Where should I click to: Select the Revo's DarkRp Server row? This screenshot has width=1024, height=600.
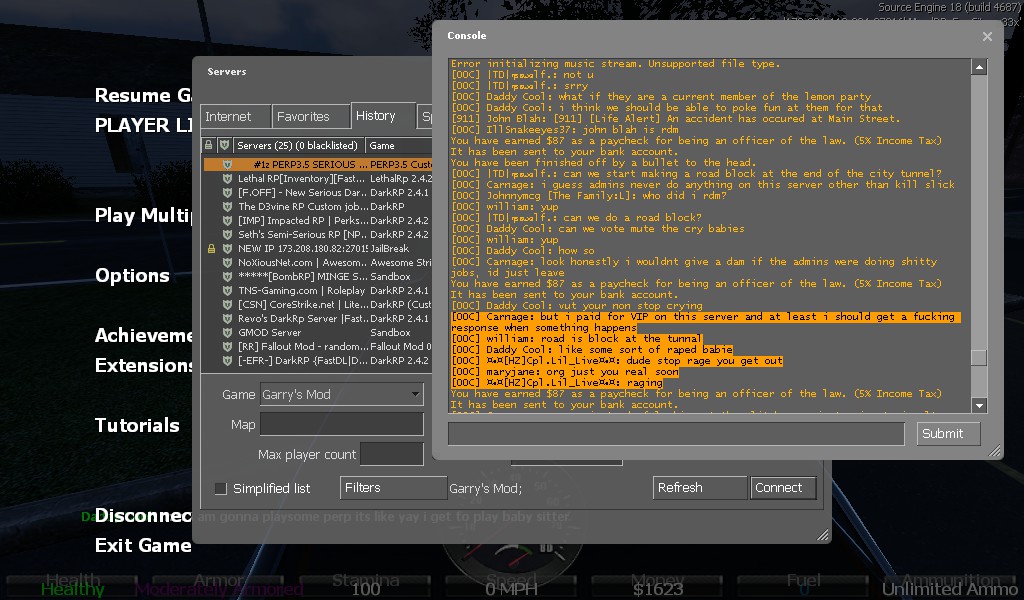[x=317, y=319]
